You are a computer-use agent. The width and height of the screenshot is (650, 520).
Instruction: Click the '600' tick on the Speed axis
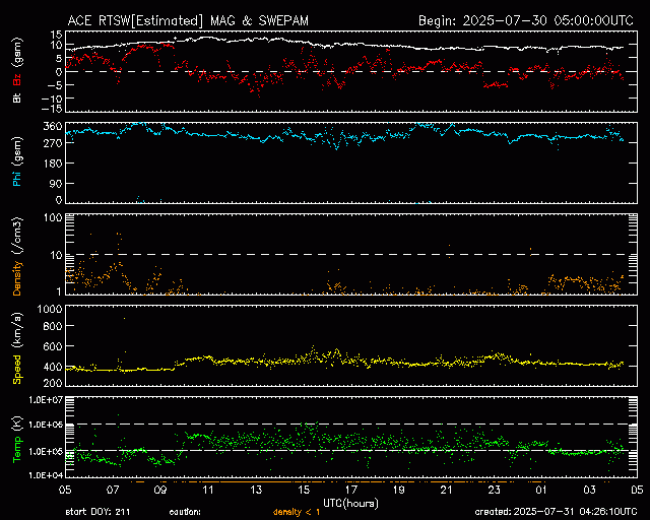pyautogui.click(x=53, y=346)
